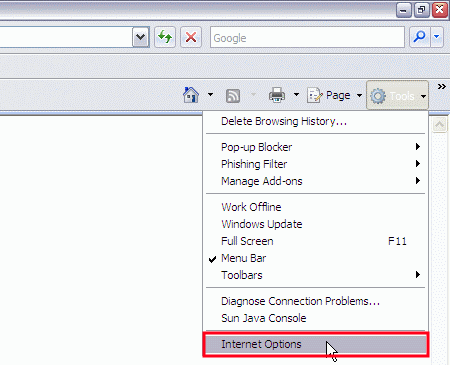The height and width of the screenshot is (365, 450).
Task: Open the Manage Add-ons submenu
Action: 315,181
